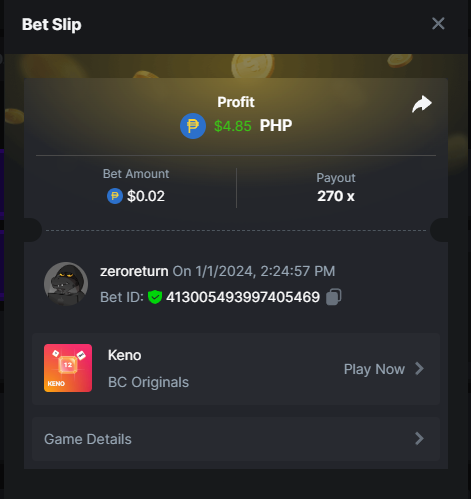The height and width of the screenshot is (499, 471).
Task: Open zeroreturn's avatar picture
Action: click(66, 284)
